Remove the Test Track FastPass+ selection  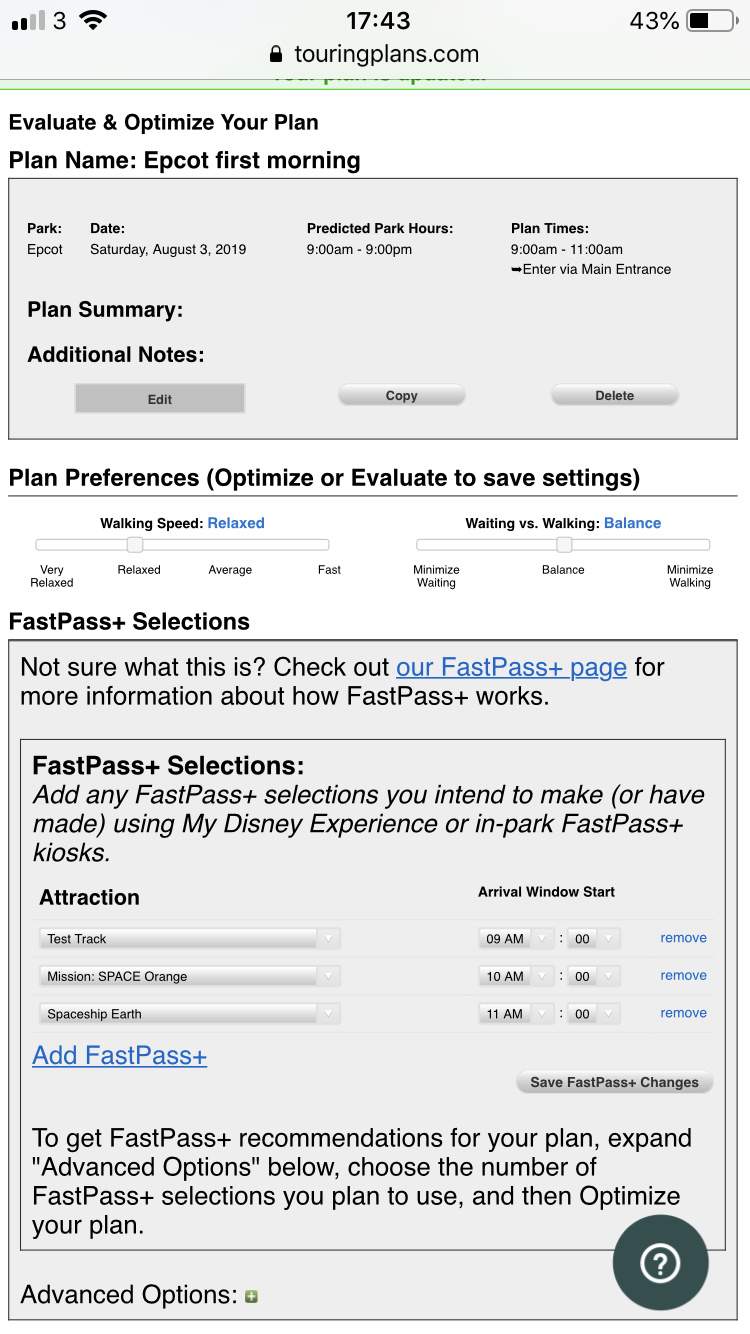(683, 938)
